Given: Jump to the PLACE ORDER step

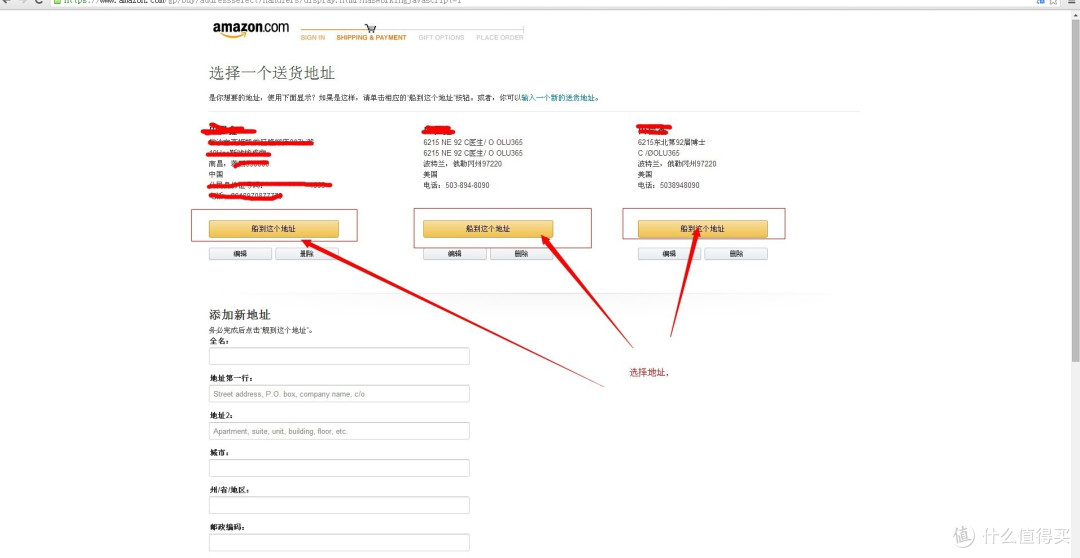Looking at the screenshot, I should point(500,38).
